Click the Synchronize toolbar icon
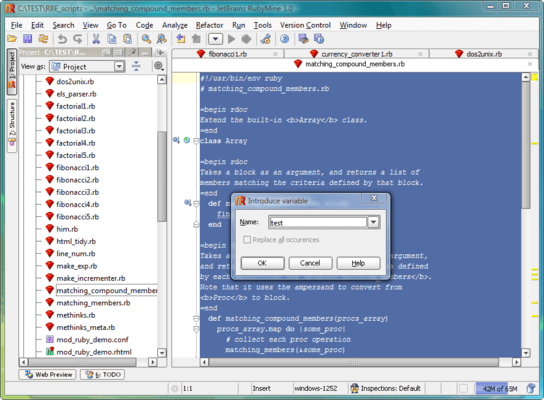 [x=43, y=39]
